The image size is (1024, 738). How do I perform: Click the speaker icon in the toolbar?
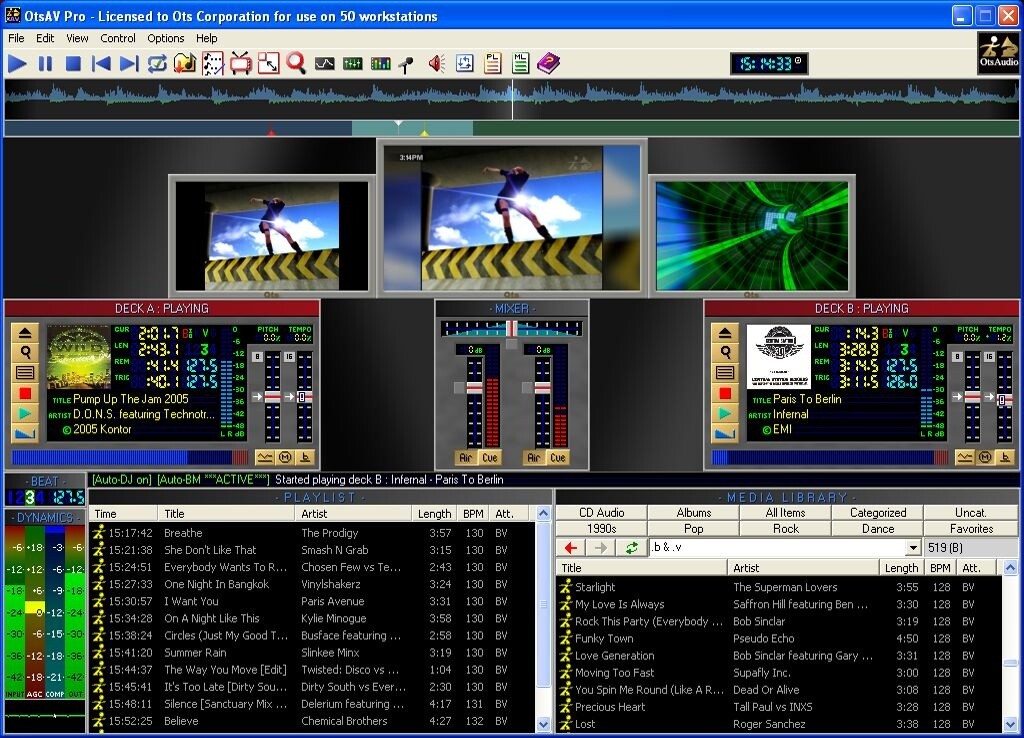pos(436,64)
